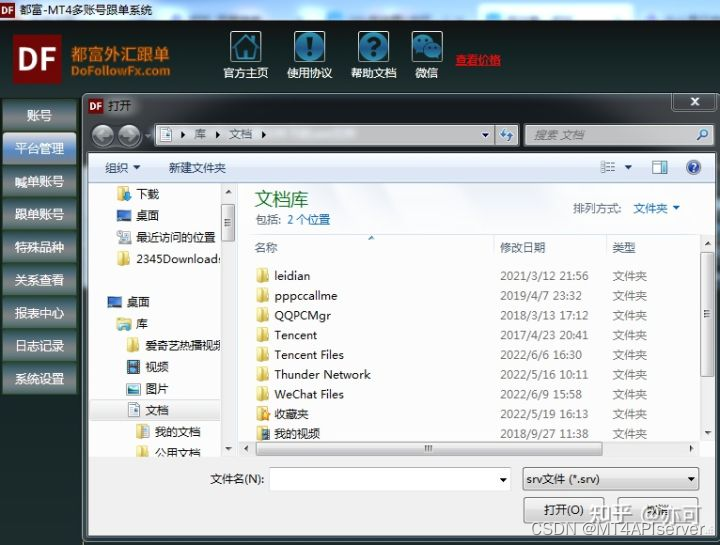The width and height of the screenshot is (720, 545).
Task: Switch to the 特殊品种 sidebar tab
Action: pyautogui.click(x=39, y=247)
